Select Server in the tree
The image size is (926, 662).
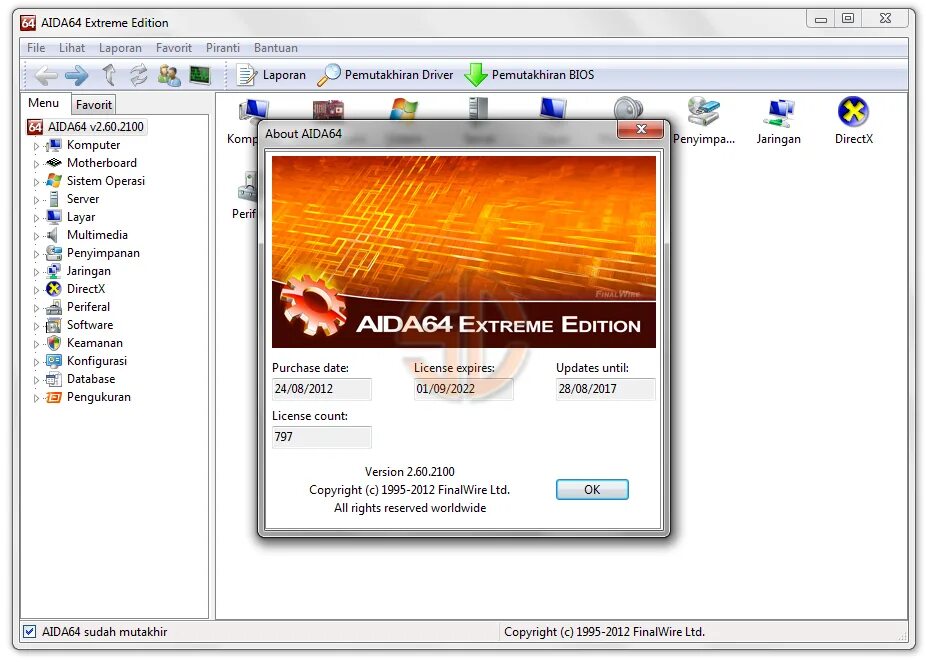point(83,198)
